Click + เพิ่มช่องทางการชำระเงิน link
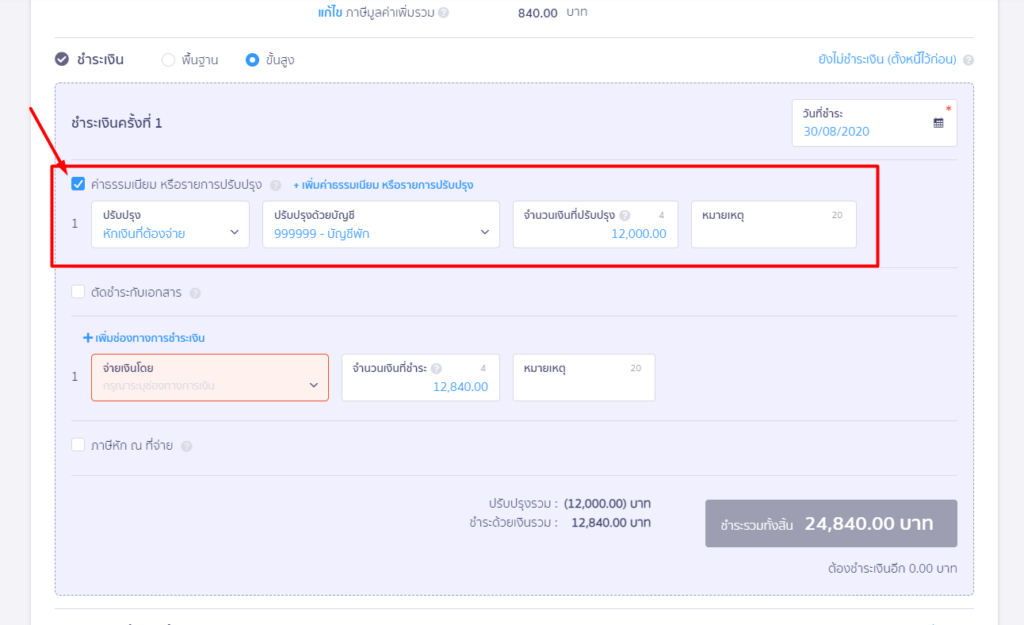 coord(144,338)
